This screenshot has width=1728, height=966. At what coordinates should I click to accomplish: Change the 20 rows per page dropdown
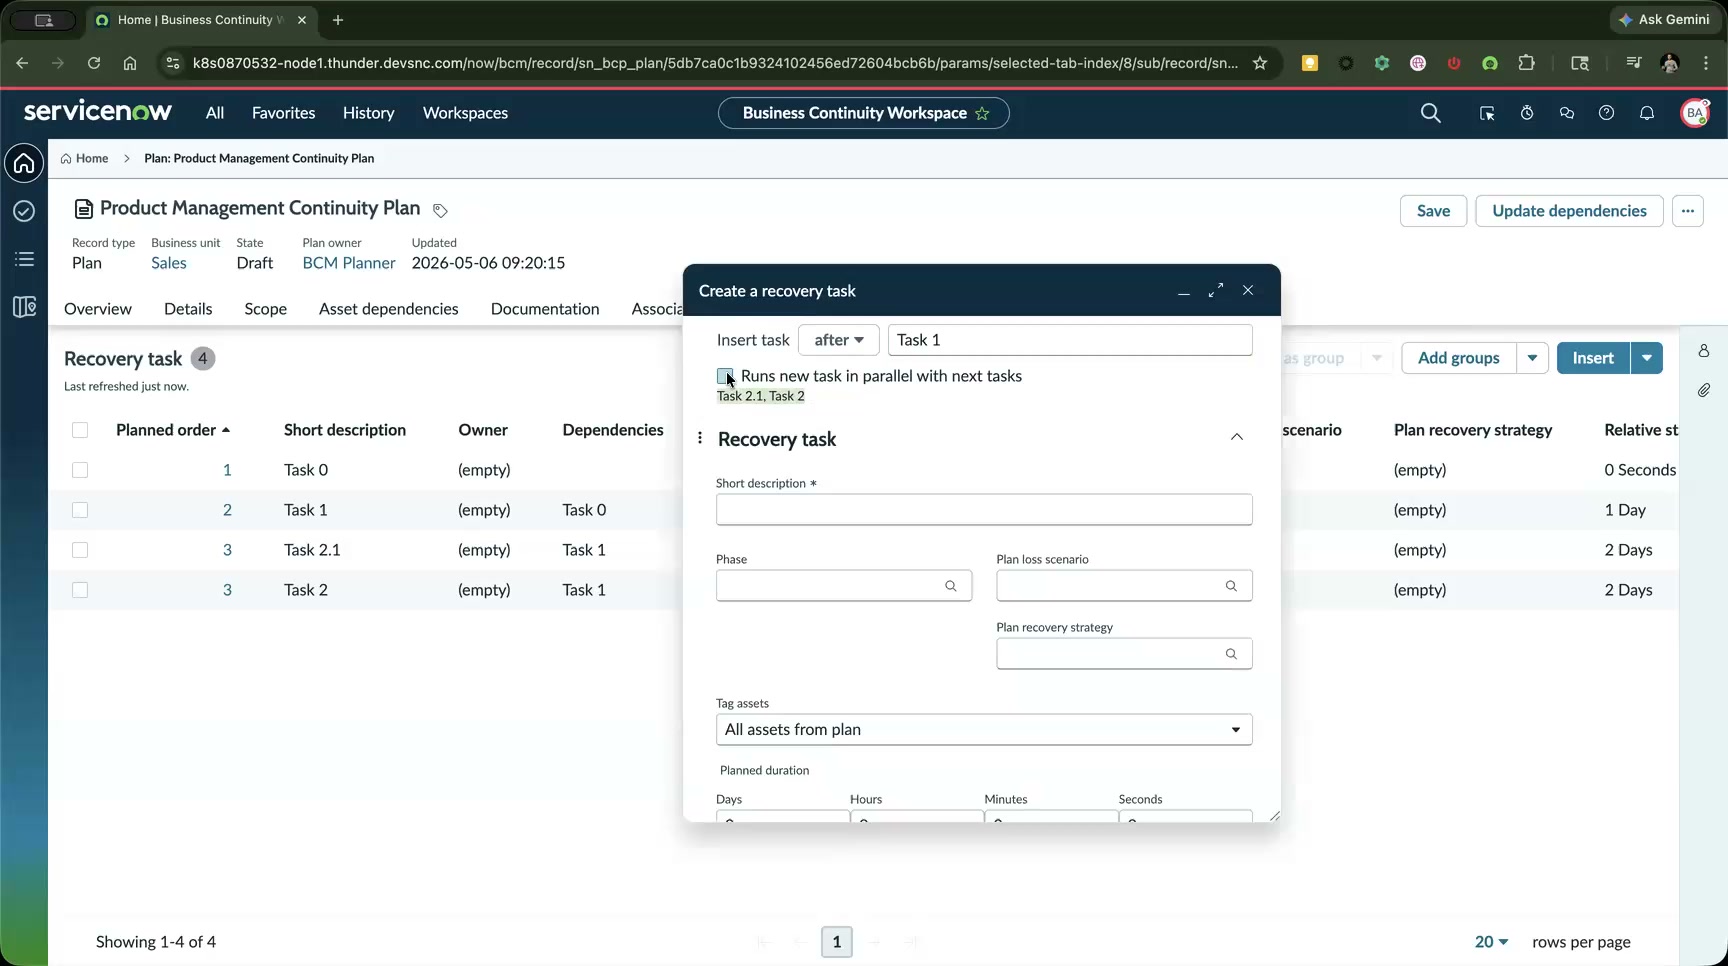pos(1491,942)
